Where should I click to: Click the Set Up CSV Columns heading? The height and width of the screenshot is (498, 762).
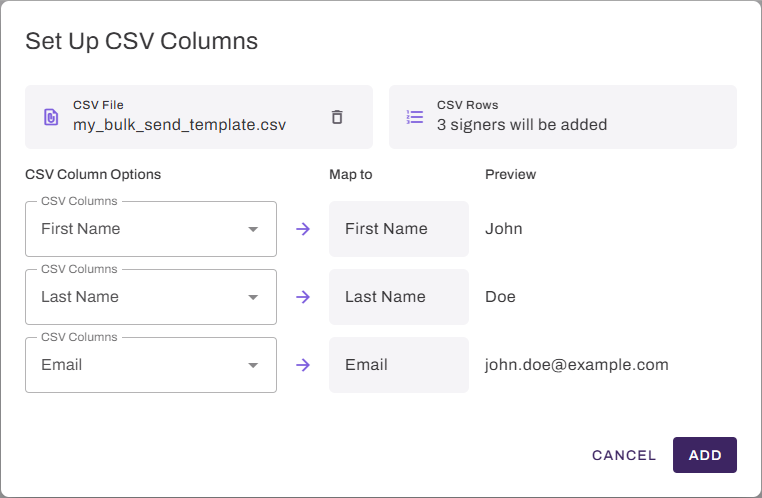coord(141,41)
